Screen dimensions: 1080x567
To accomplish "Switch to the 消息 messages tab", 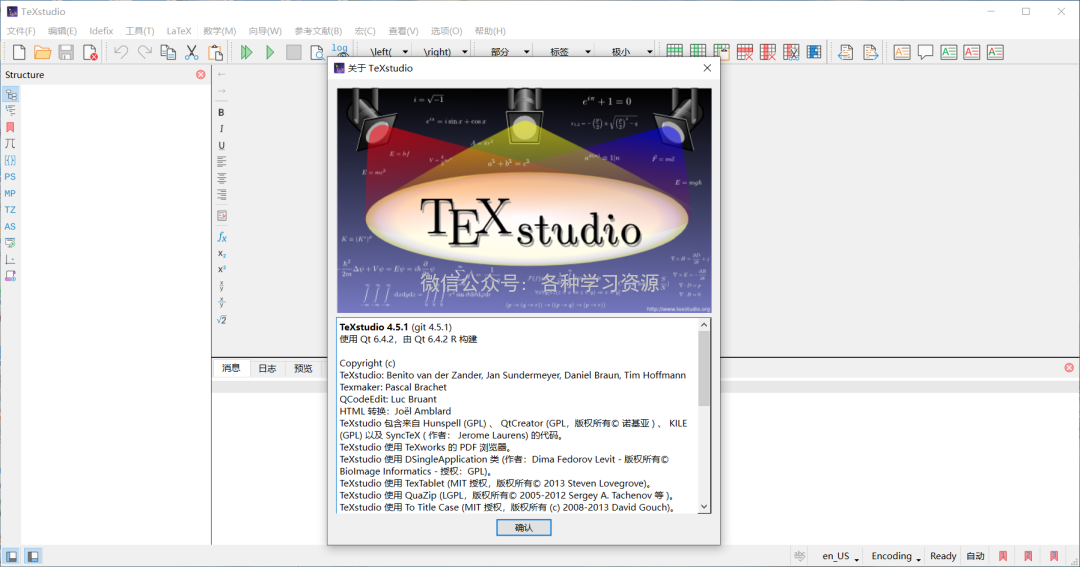I will coord(231,369).
